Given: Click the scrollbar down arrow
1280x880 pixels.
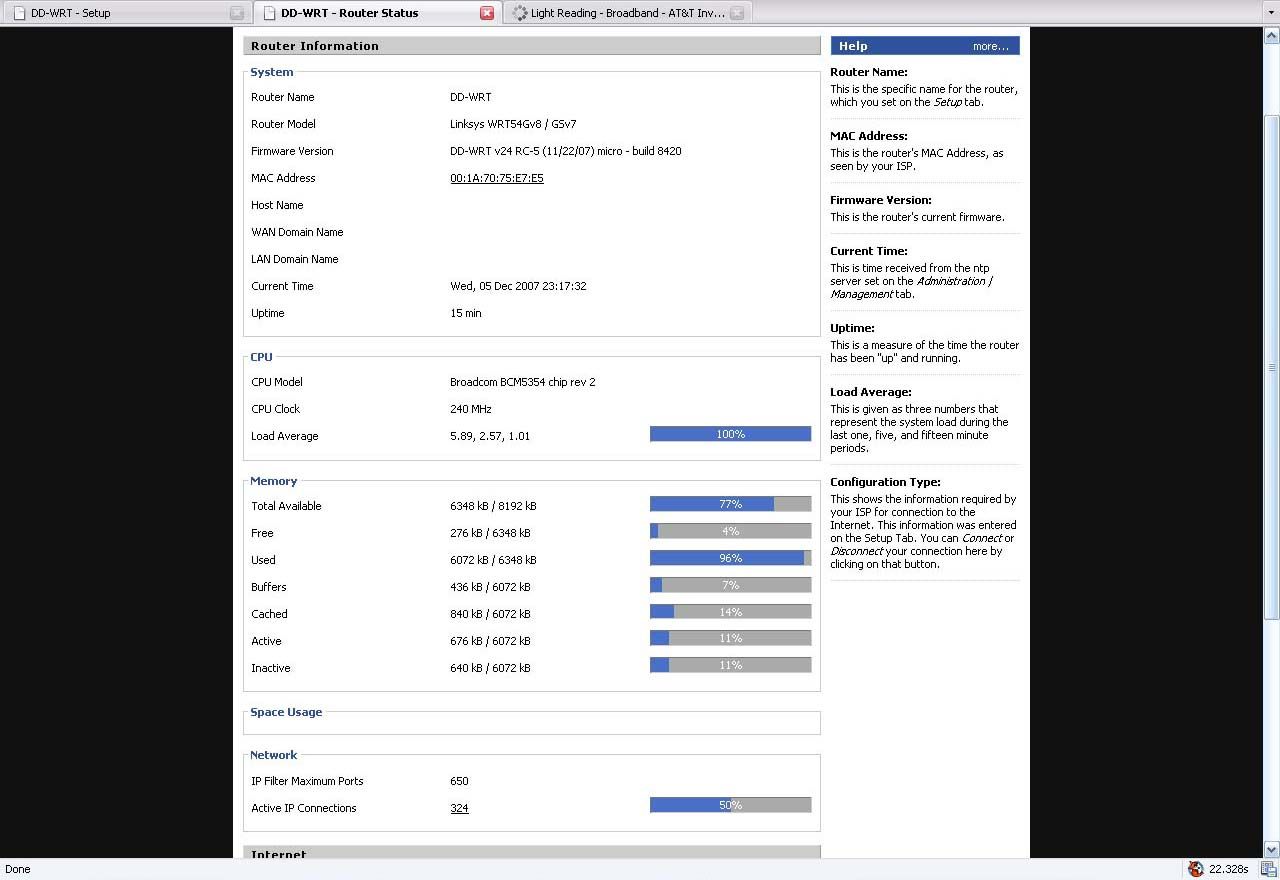Looking at the screenshot, I should click(1271, 850).
